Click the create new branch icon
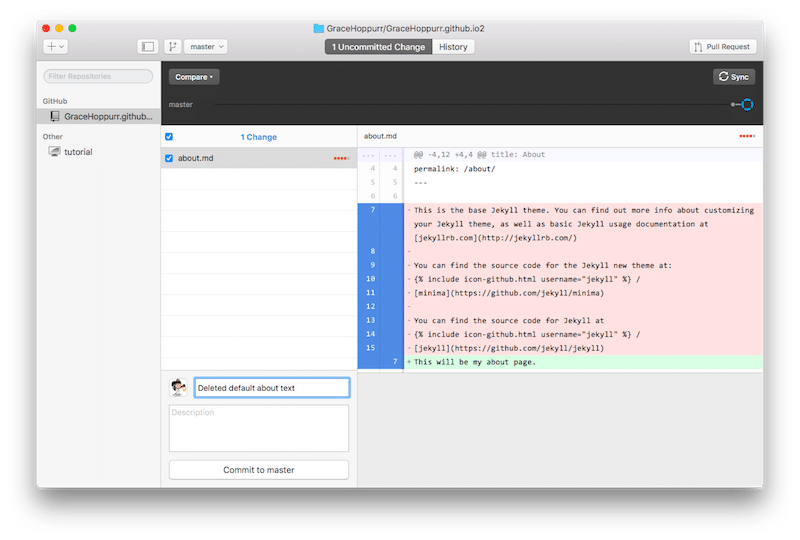 tap(173, 47)
